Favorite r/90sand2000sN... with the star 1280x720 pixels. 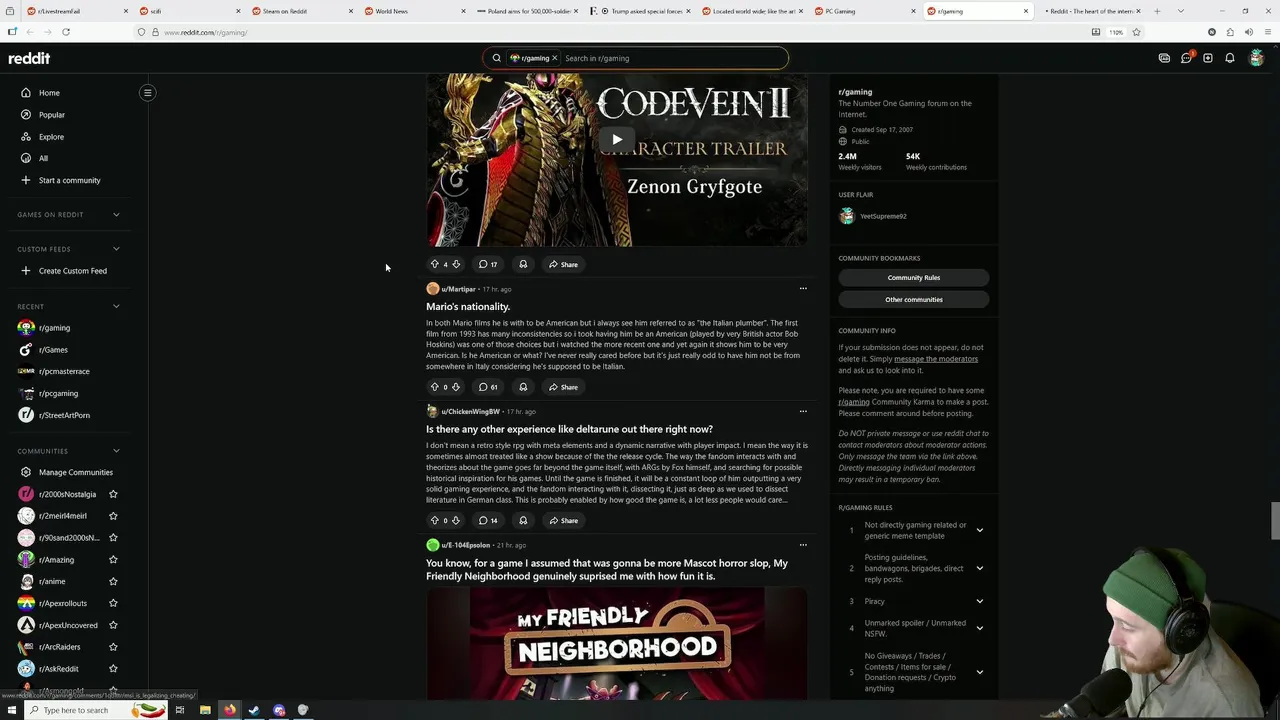click(113, 538)
